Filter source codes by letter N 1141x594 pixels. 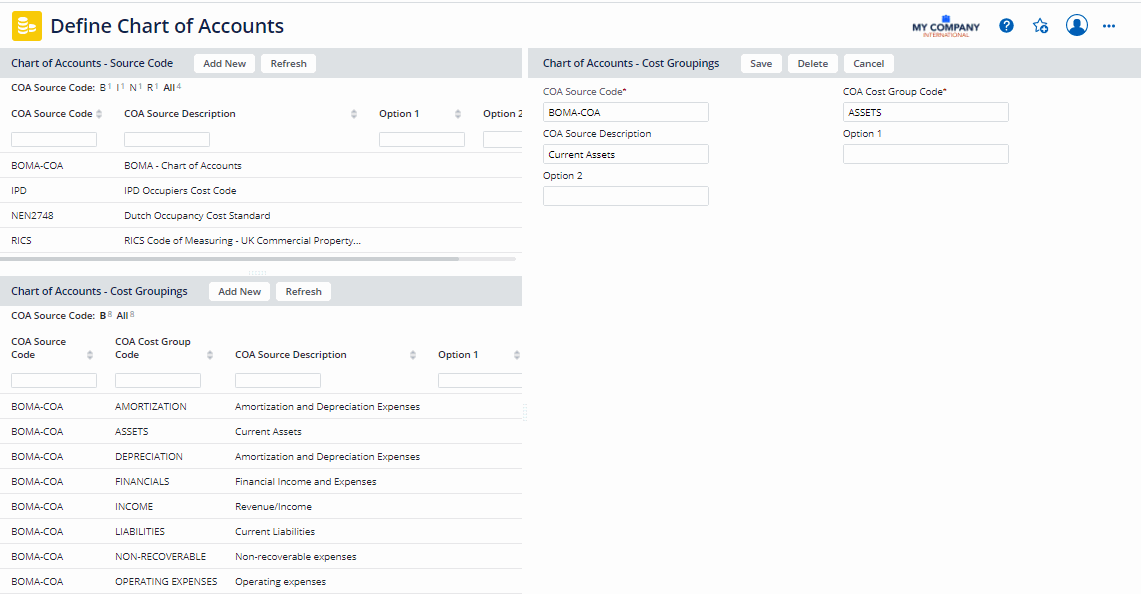[133, 88]
